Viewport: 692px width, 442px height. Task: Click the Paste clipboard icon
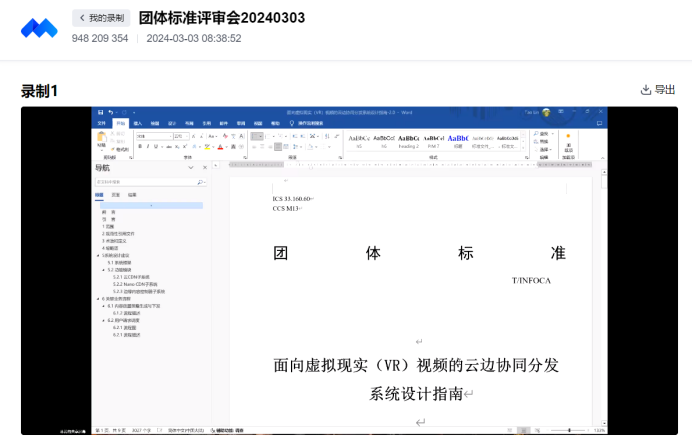tap(102, 137)
